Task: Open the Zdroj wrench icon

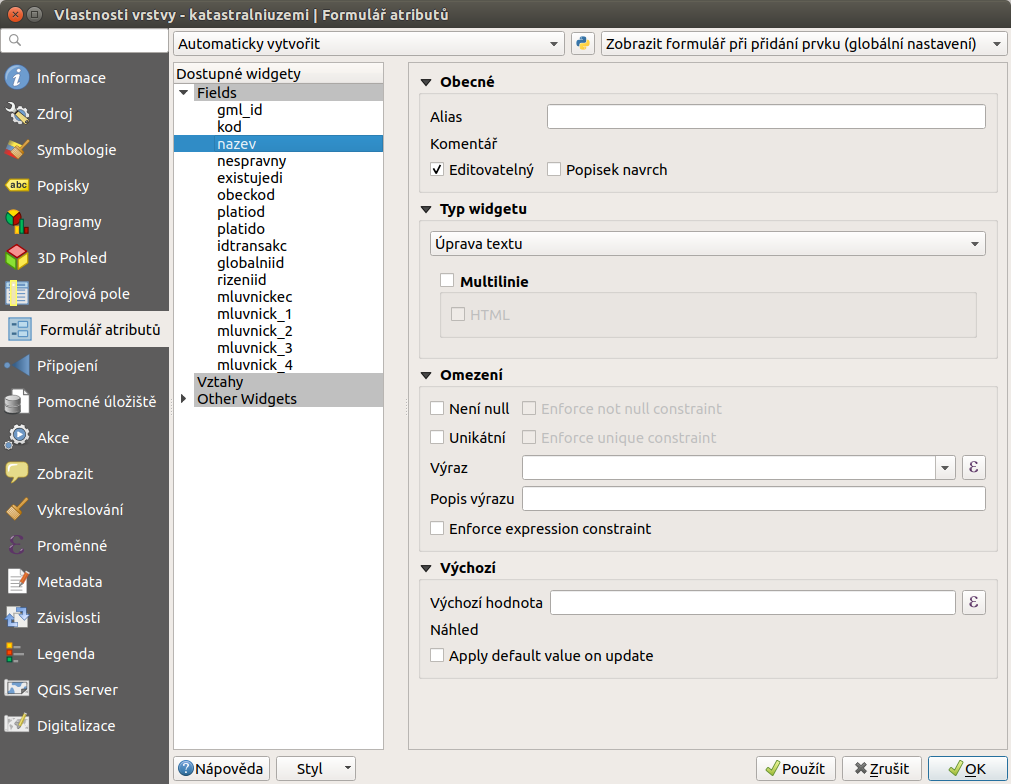Action: pyautogui.click(x=17, y=113)
